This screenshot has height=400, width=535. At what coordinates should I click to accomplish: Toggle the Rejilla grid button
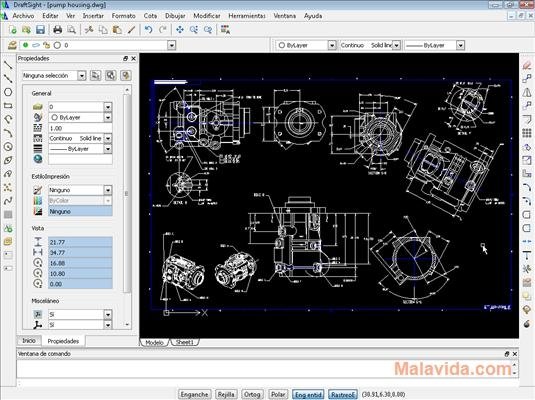(226, 395)
